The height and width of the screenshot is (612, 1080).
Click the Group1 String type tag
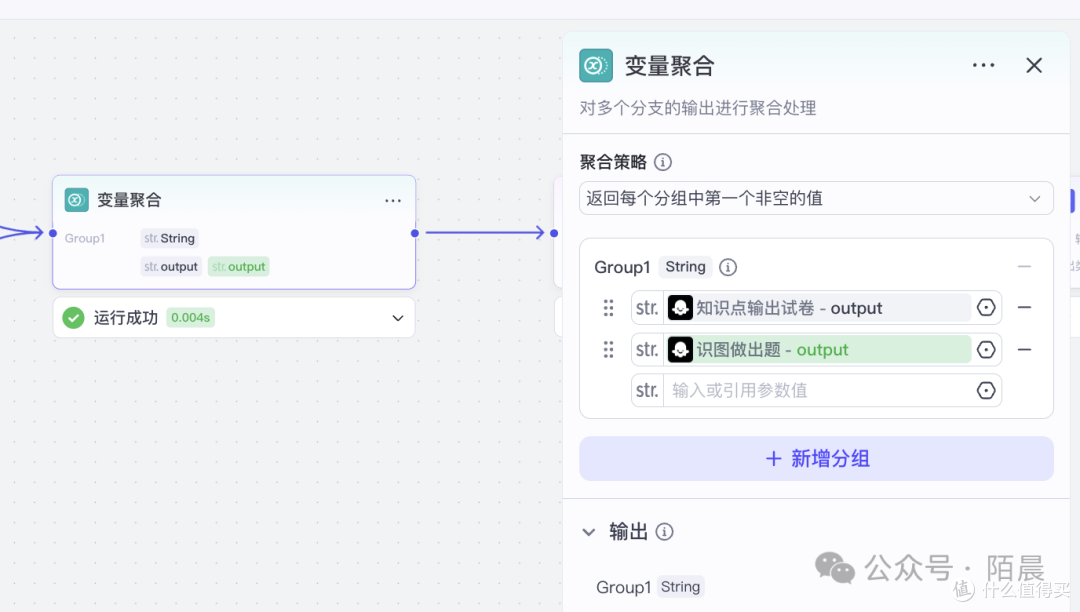[x=685, y=267]
